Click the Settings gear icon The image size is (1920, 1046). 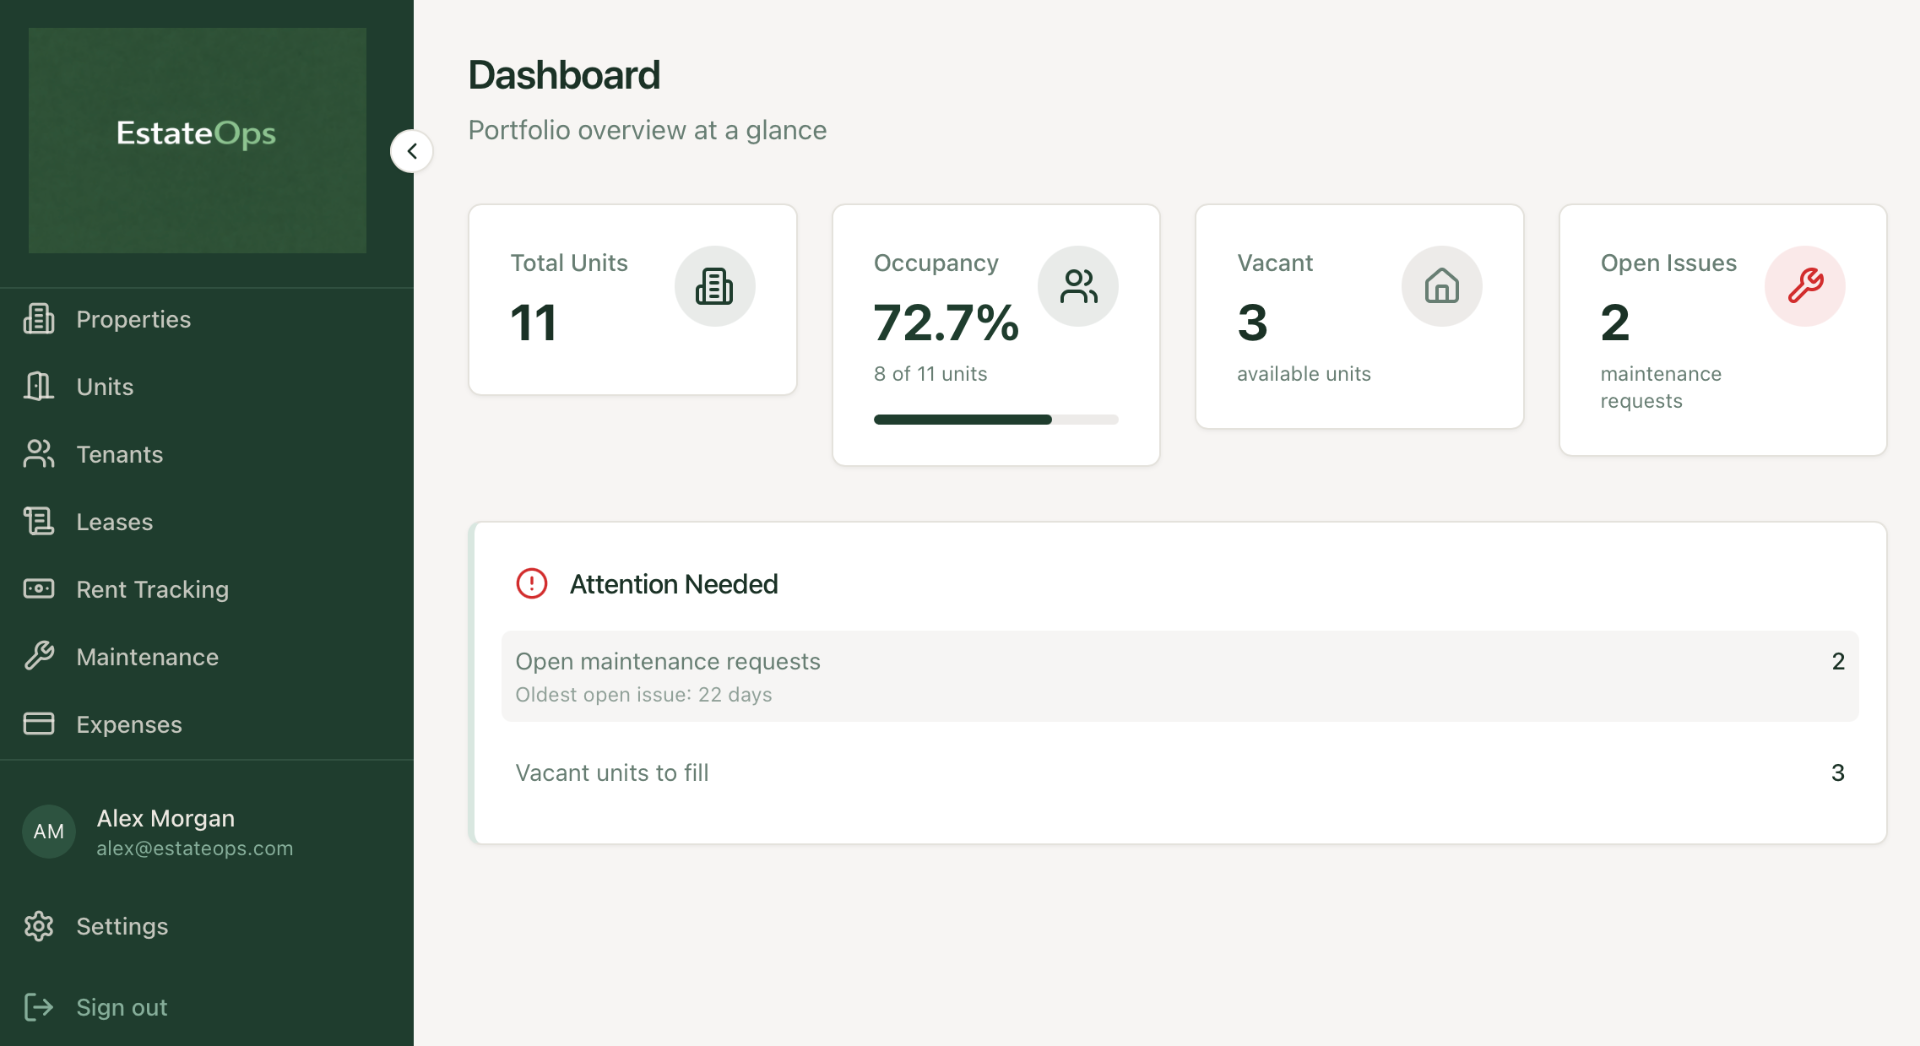pos(39,926)
